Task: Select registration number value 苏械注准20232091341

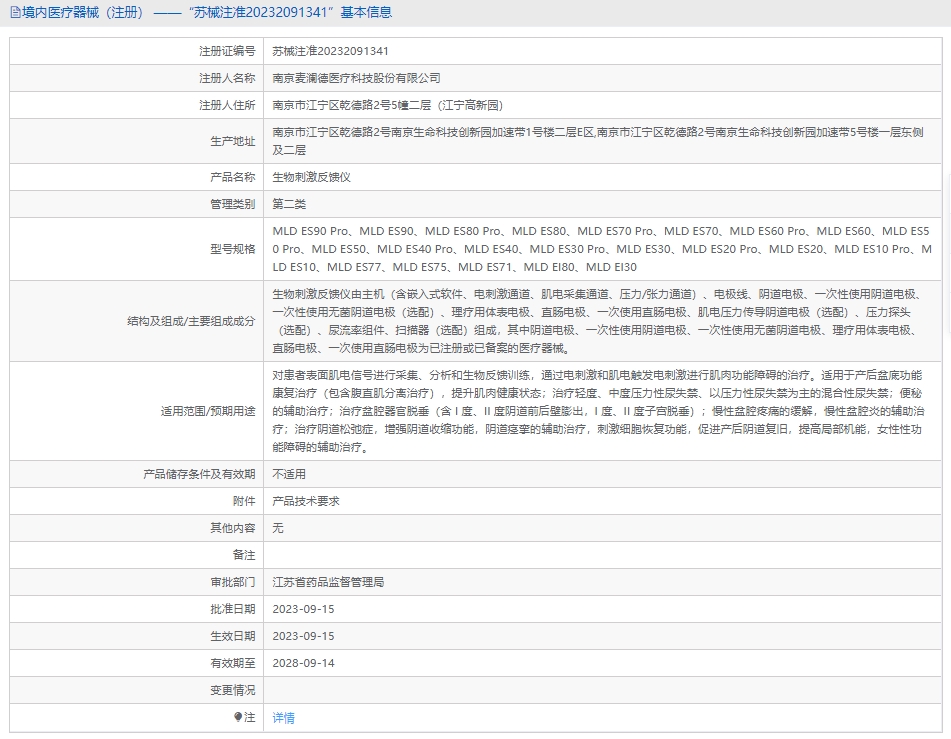Action: point(331,52)
